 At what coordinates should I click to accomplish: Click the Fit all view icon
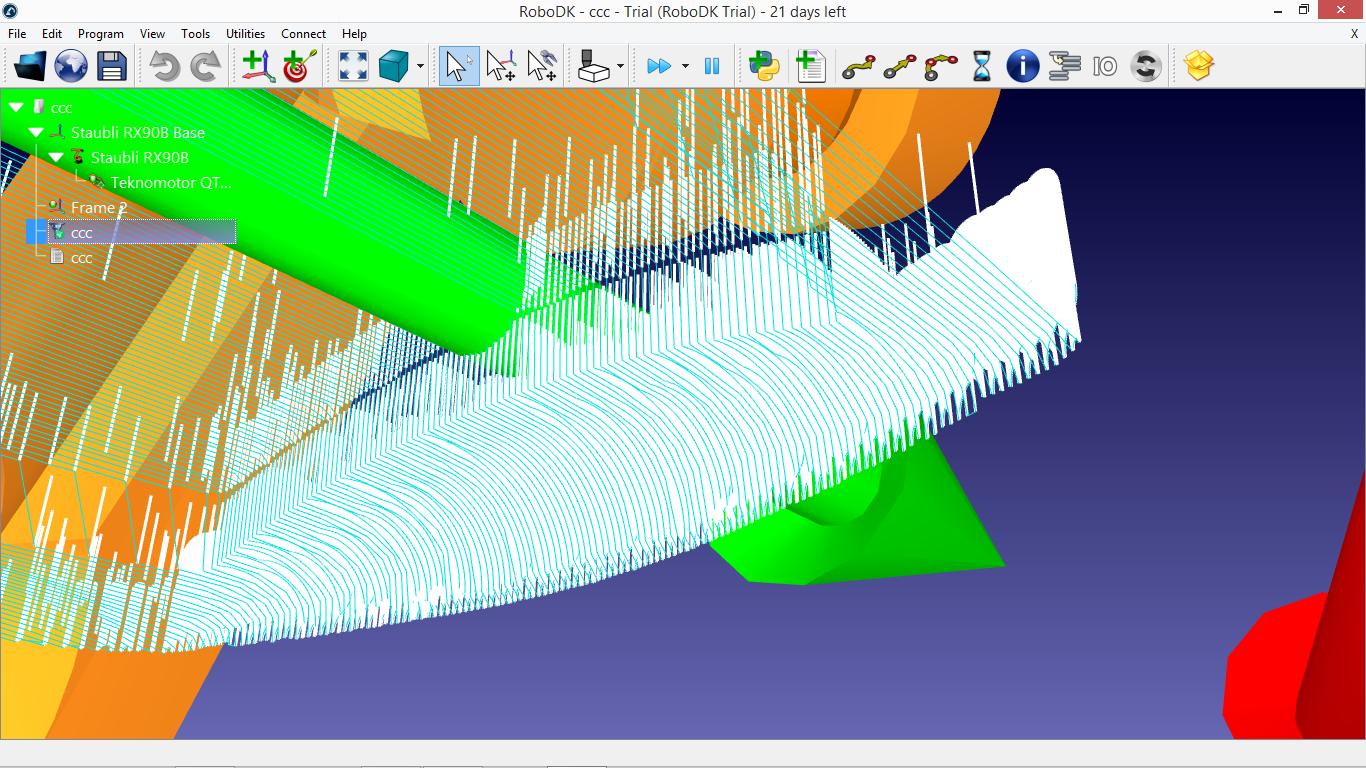click(353, 67)
